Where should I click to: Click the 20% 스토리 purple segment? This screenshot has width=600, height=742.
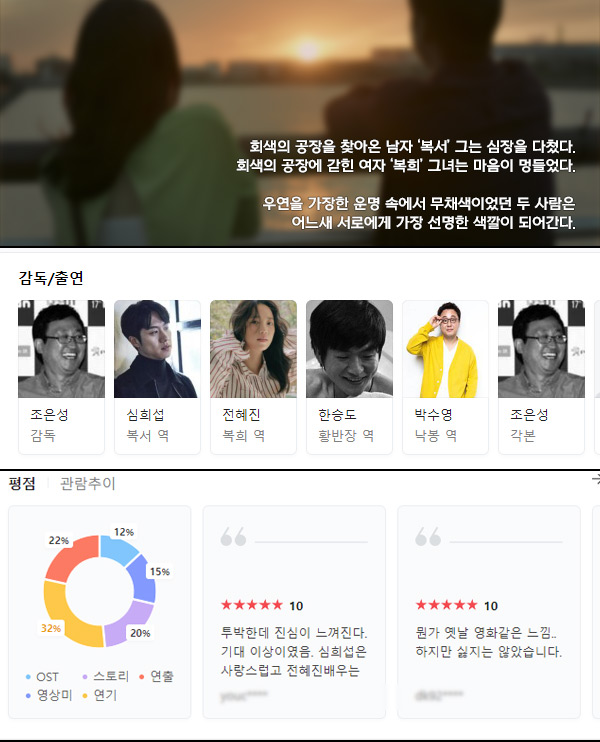(x=129, y=624)
